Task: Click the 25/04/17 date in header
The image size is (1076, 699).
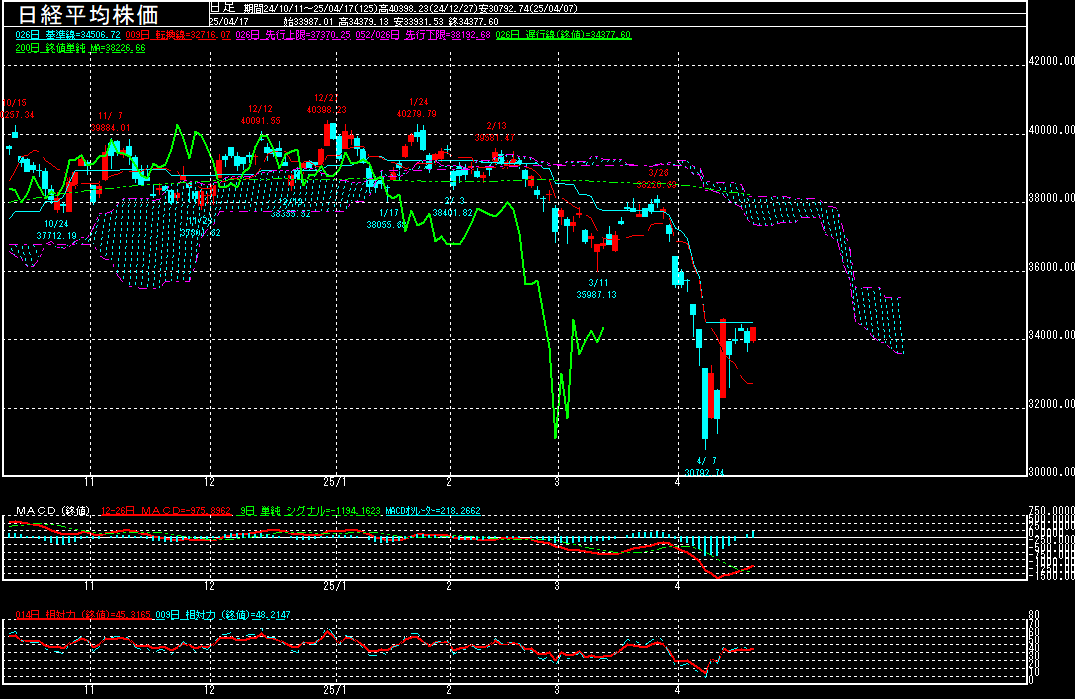Action: pyautogui.click(x=229, y=21)
